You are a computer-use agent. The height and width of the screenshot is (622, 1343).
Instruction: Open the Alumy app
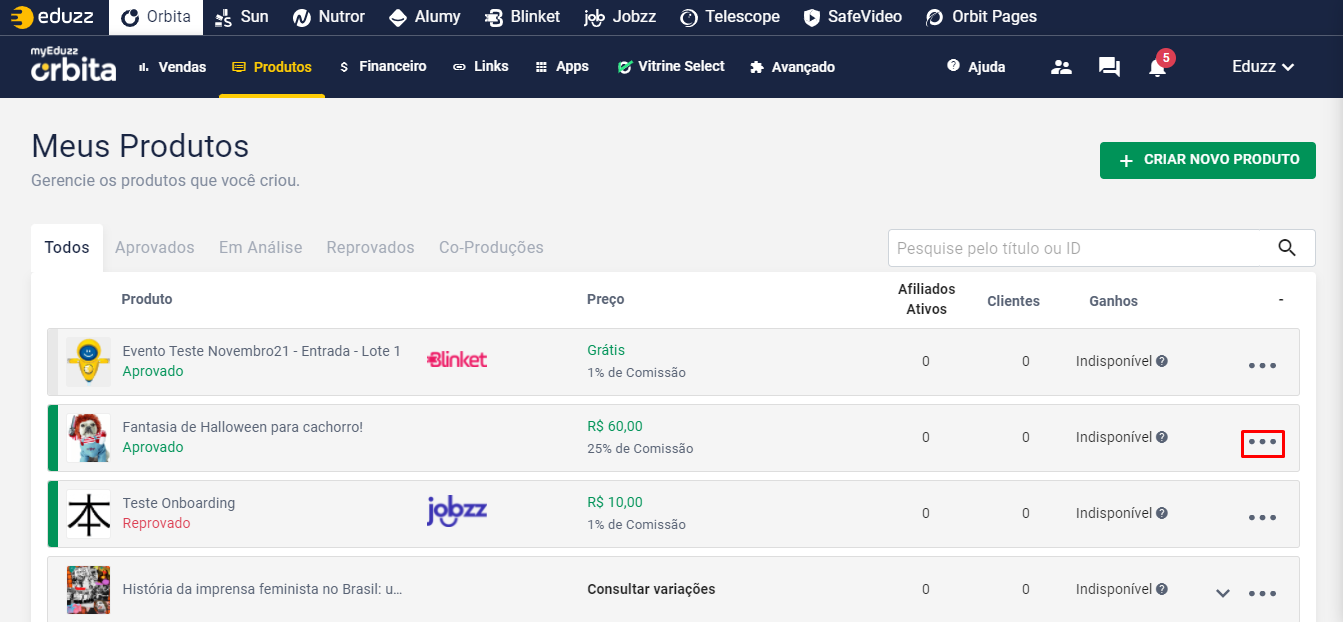pos(425,17)
